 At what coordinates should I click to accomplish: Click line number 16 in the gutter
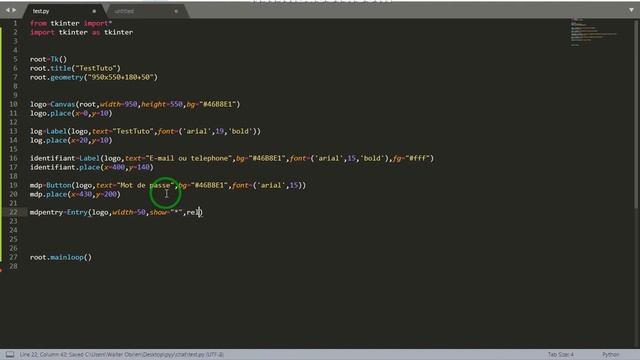(x=13, y=158)
